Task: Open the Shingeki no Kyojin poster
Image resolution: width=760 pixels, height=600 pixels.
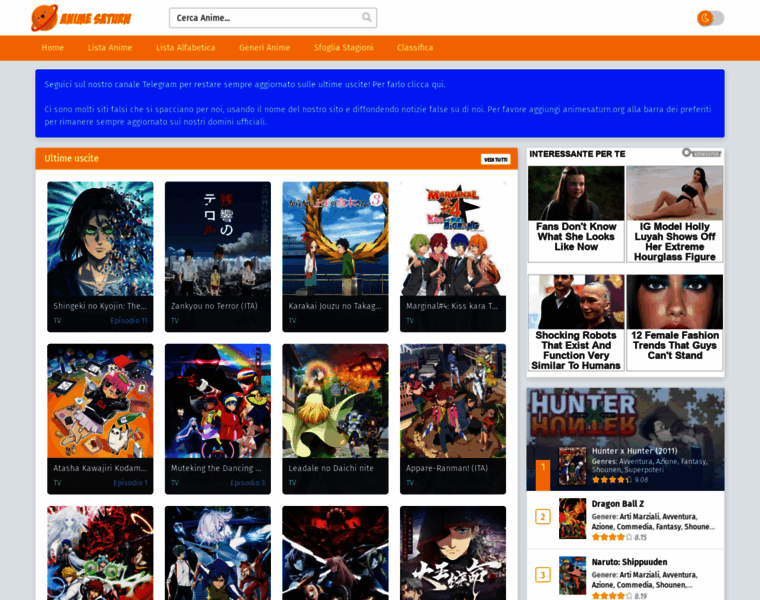Action: click(100, 238)
